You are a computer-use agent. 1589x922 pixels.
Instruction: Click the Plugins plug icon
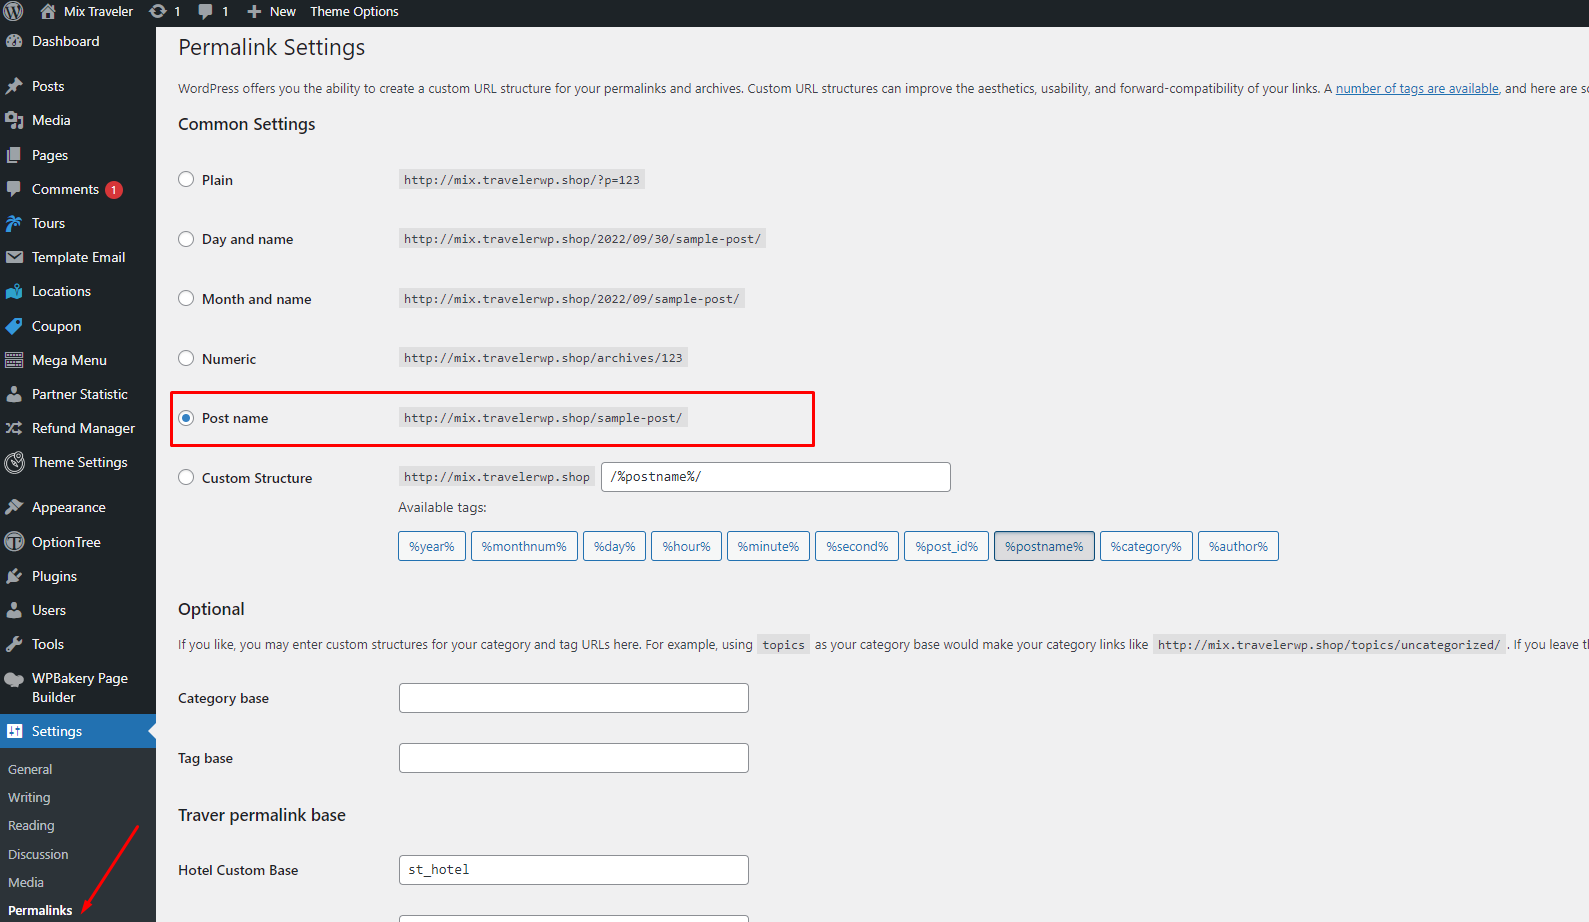click(x=14, y=576)
